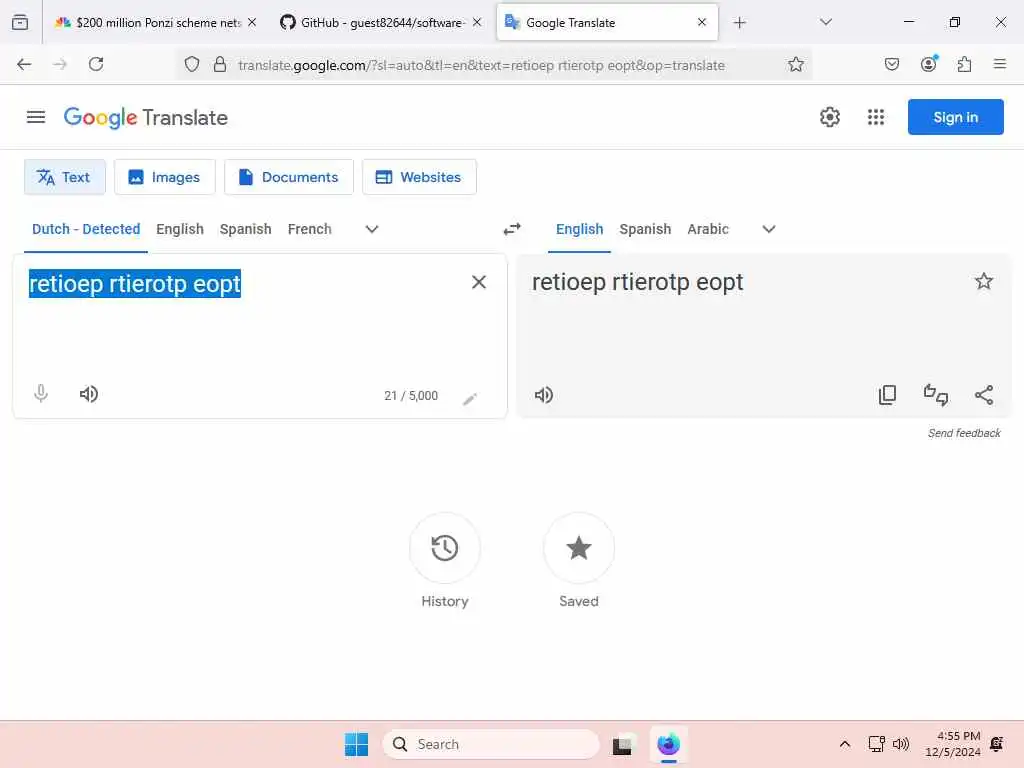The height and width of the screenshot is (768, 1024).
Task: Start voice input with the microphone
Action: coord(40,394)
